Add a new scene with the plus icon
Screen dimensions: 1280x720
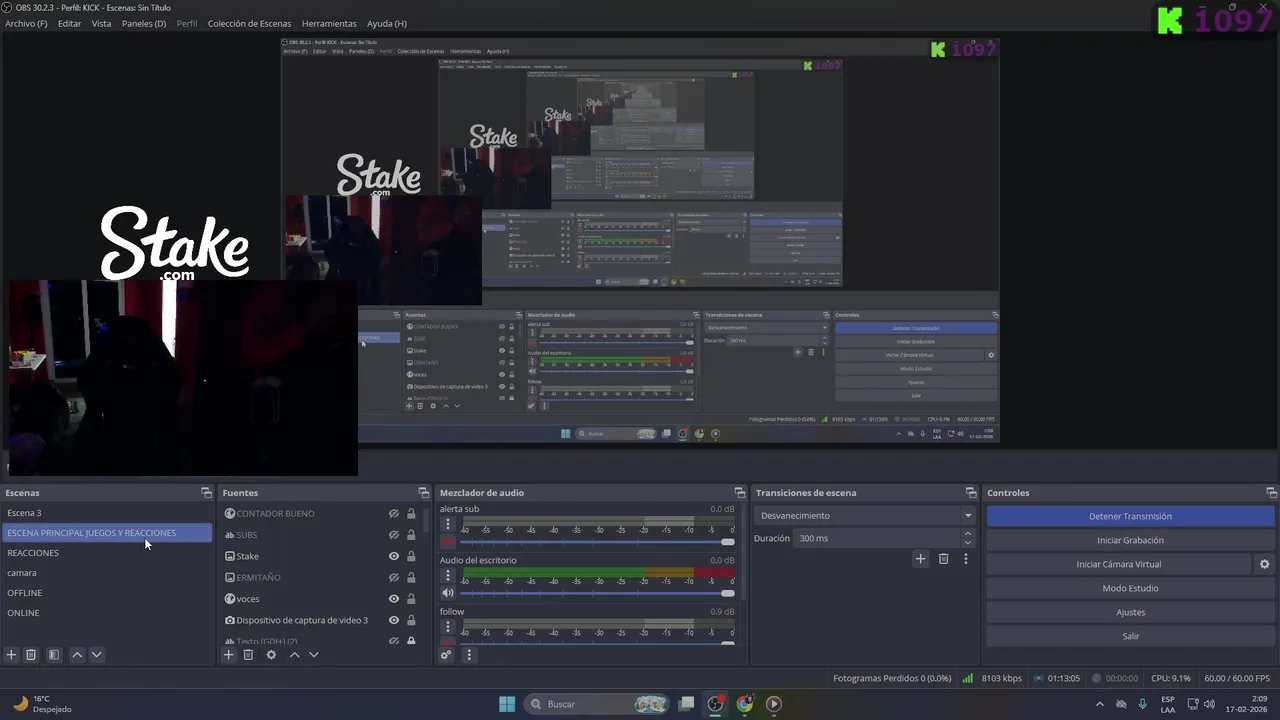pos(12,655)
